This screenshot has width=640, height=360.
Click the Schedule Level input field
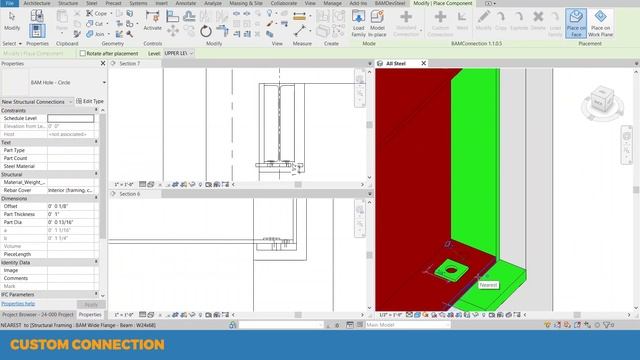pos(71,118)
